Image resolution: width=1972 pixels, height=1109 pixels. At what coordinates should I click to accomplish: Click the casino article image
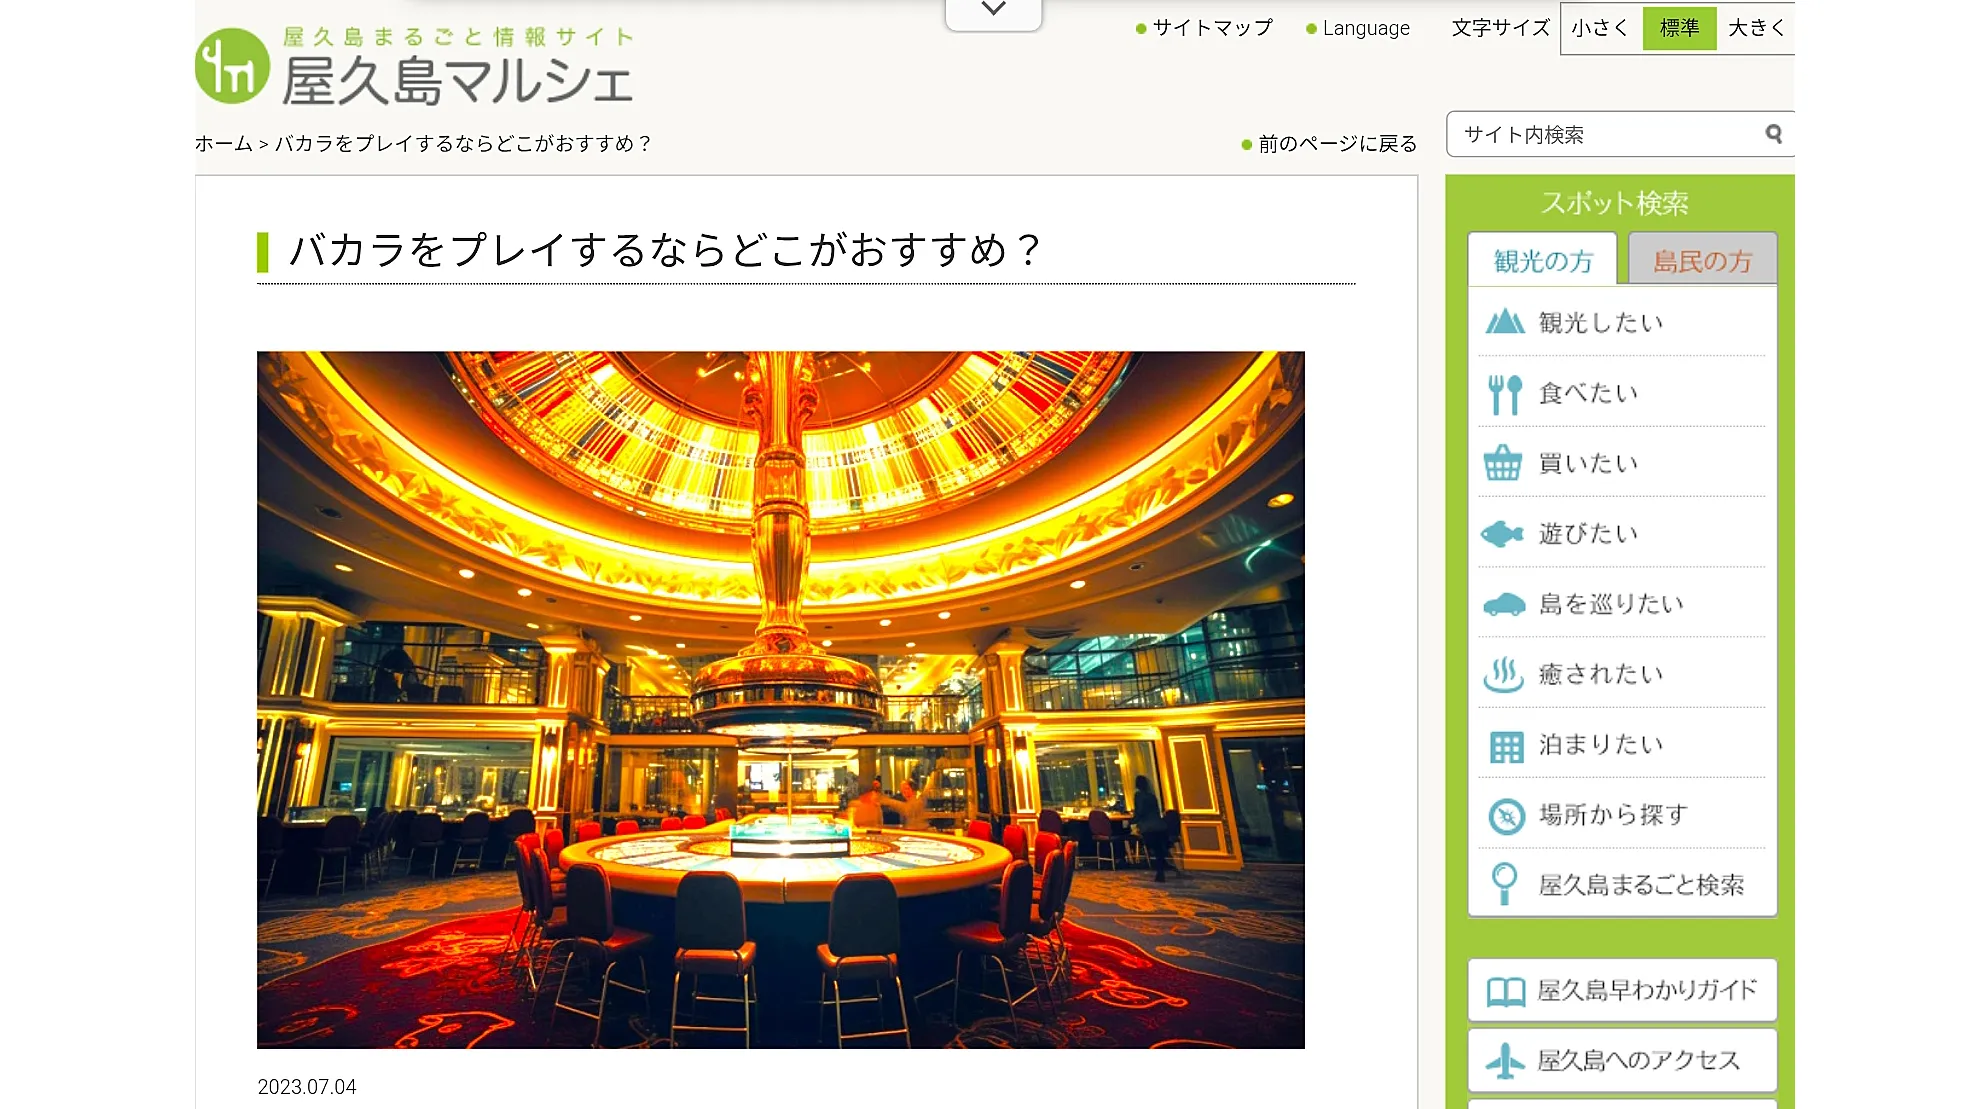click(780, 699)
